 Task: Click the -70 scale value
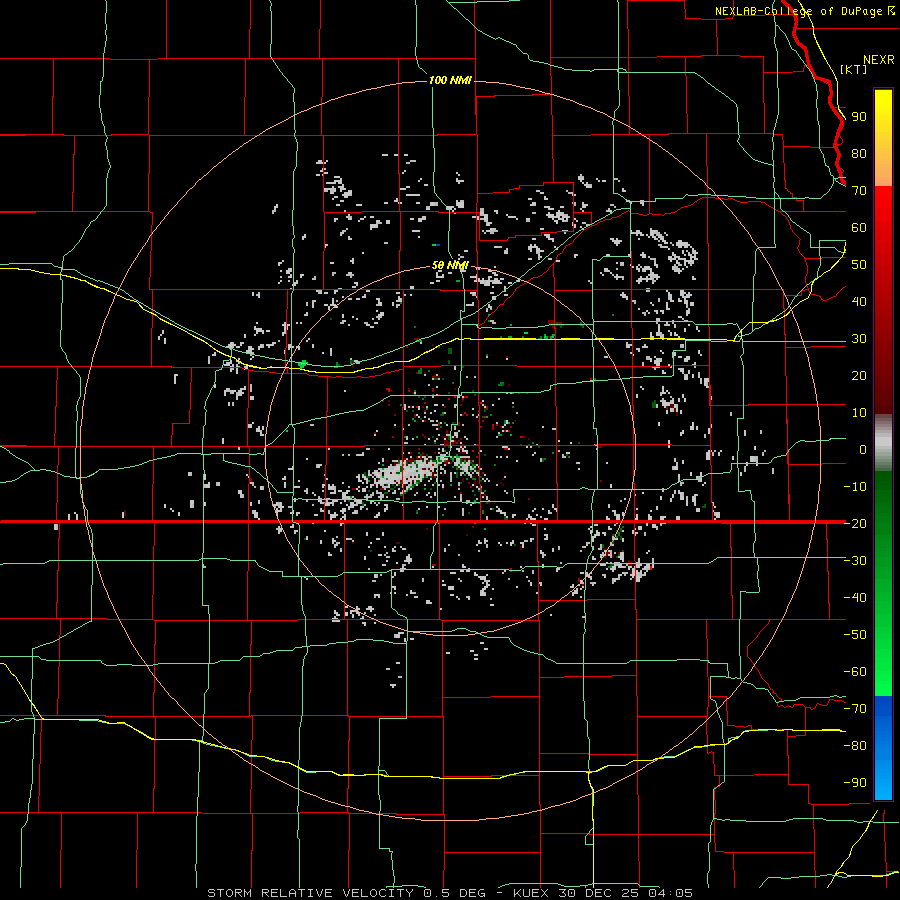855,709
